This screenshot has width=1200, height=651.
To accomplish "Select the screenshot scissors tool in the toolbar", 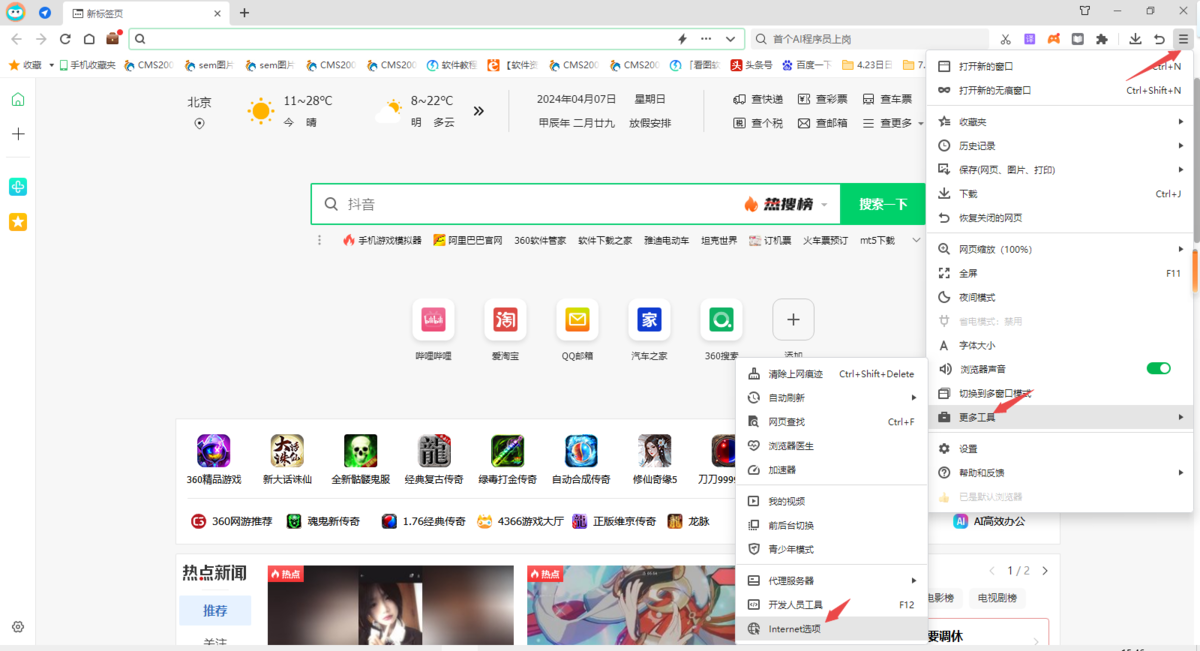I will (x=1005, y=39).
